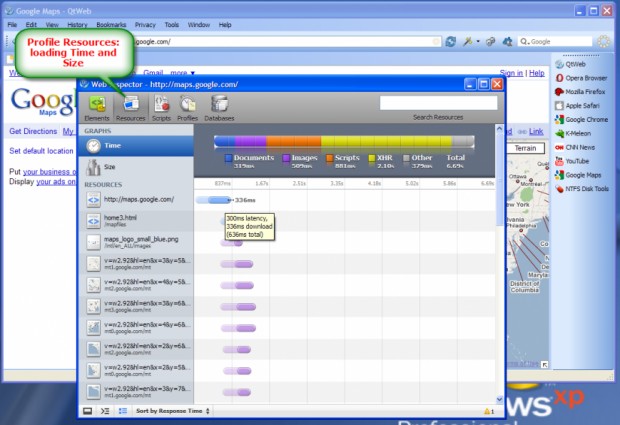This screenshot has height=425, width=620.
Task: Open the NTFS Disk Tools bookmark
Action: click(582, 189)
